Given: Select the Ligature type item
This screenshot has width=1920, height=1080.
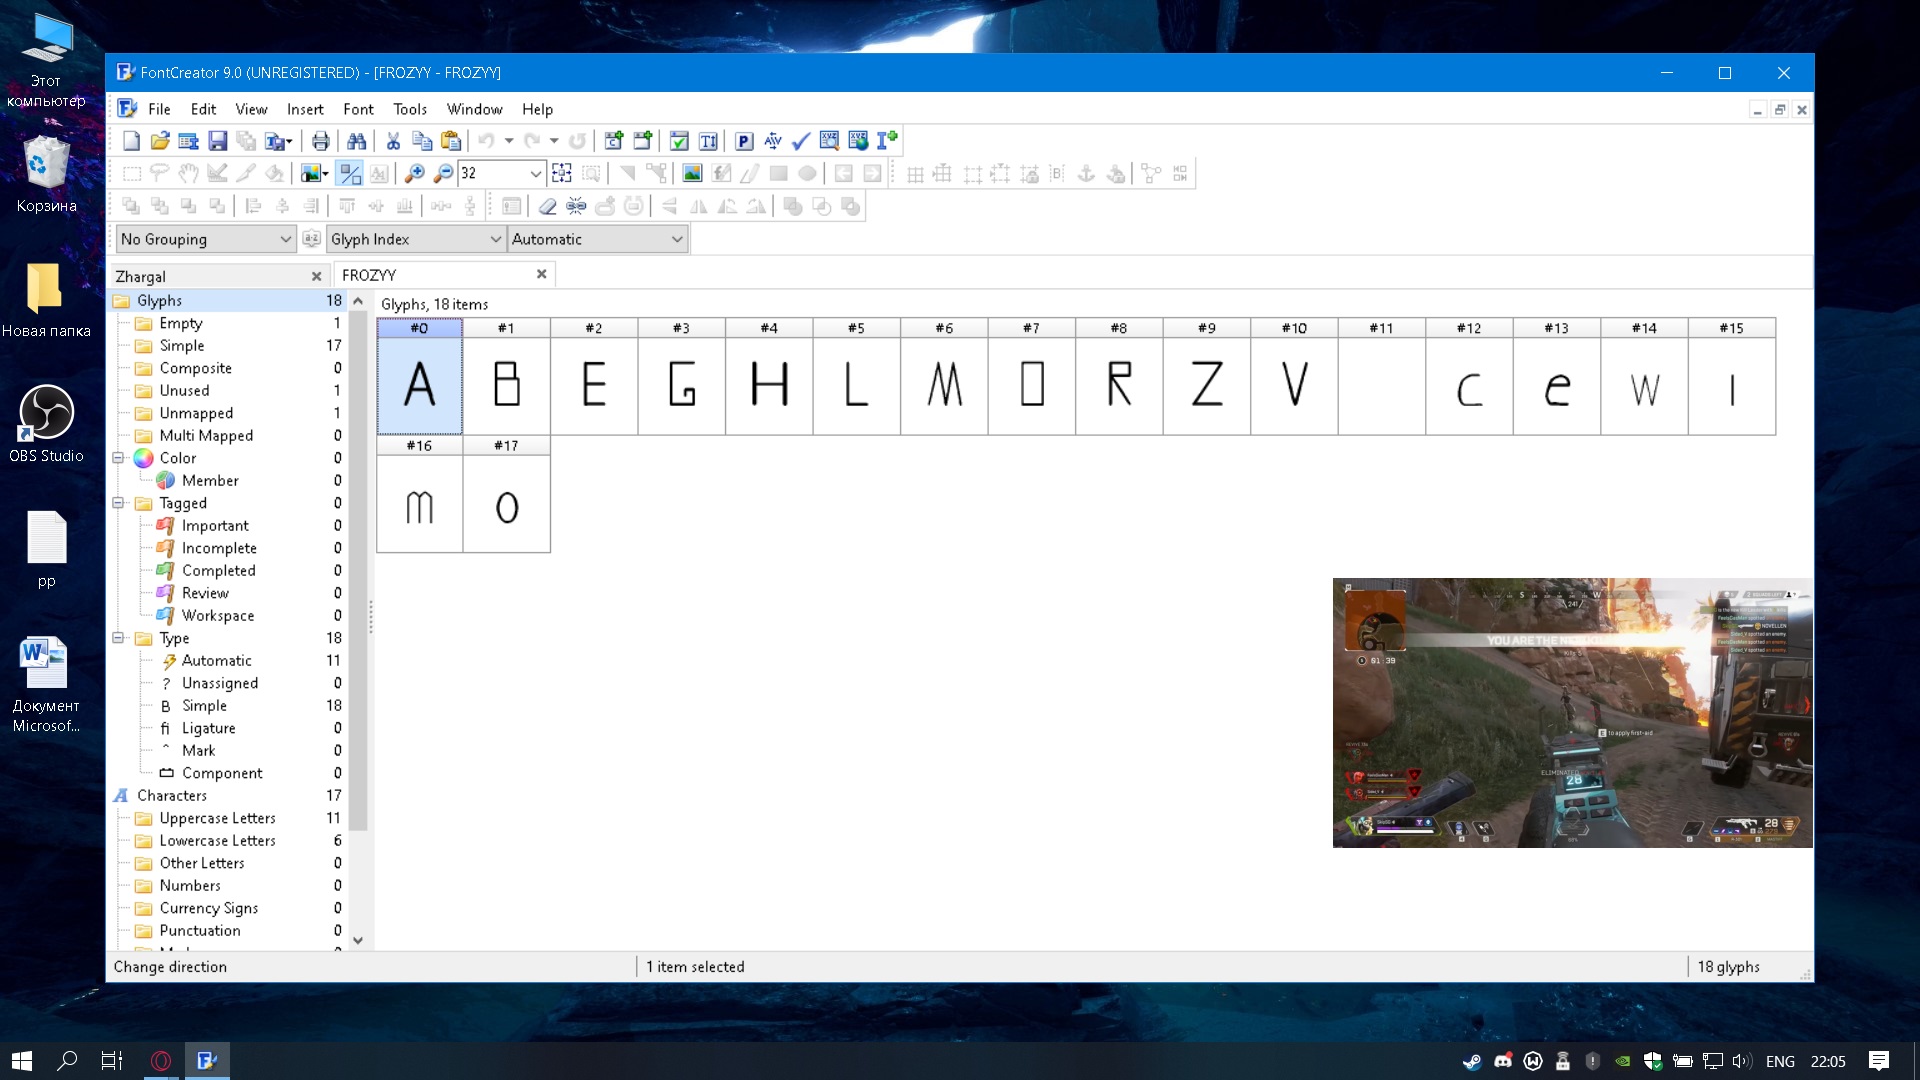Looking at the screenshot, I should point(208,728).
